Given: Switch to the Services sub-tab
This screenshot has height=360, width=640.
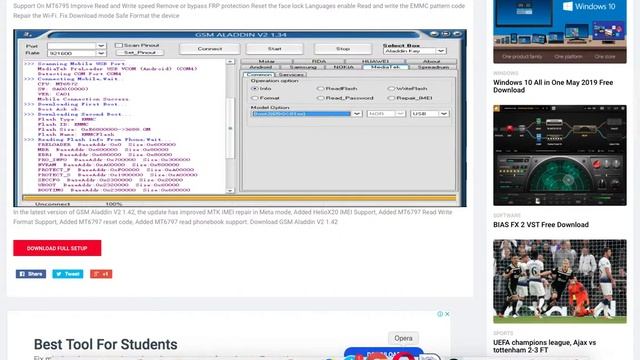Looking at the screenshot, I should click(291, 75).
